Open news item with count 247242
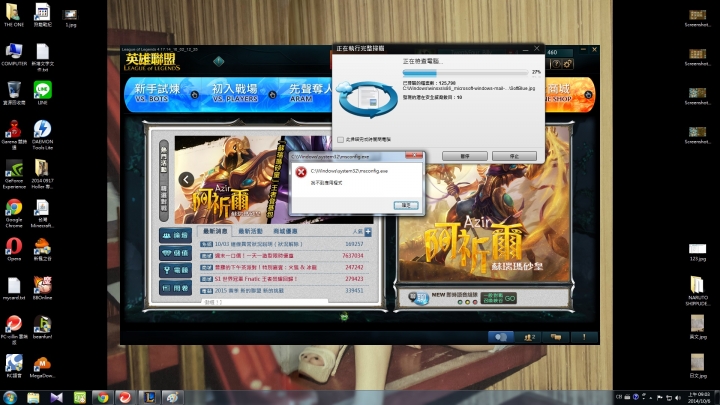 [x=282, y=267]
